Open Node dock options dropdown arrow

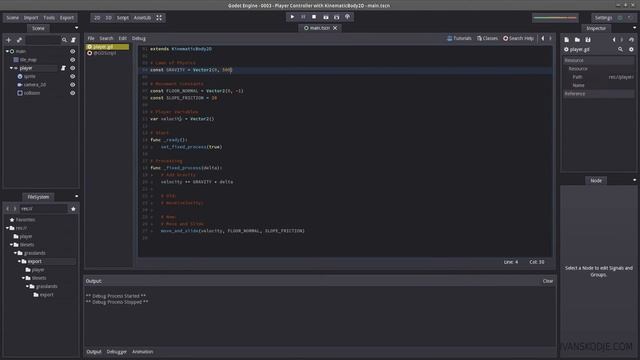tap(634, 180)
